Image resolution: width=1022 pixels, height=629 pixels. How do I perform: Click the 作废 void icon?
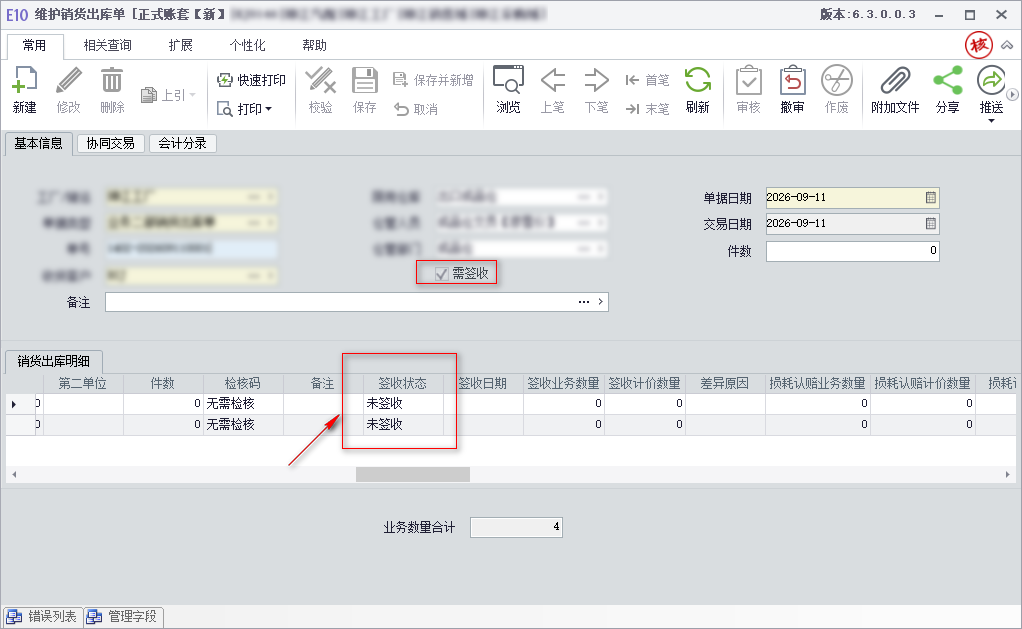pyautogui.click(x=837, y=81)
